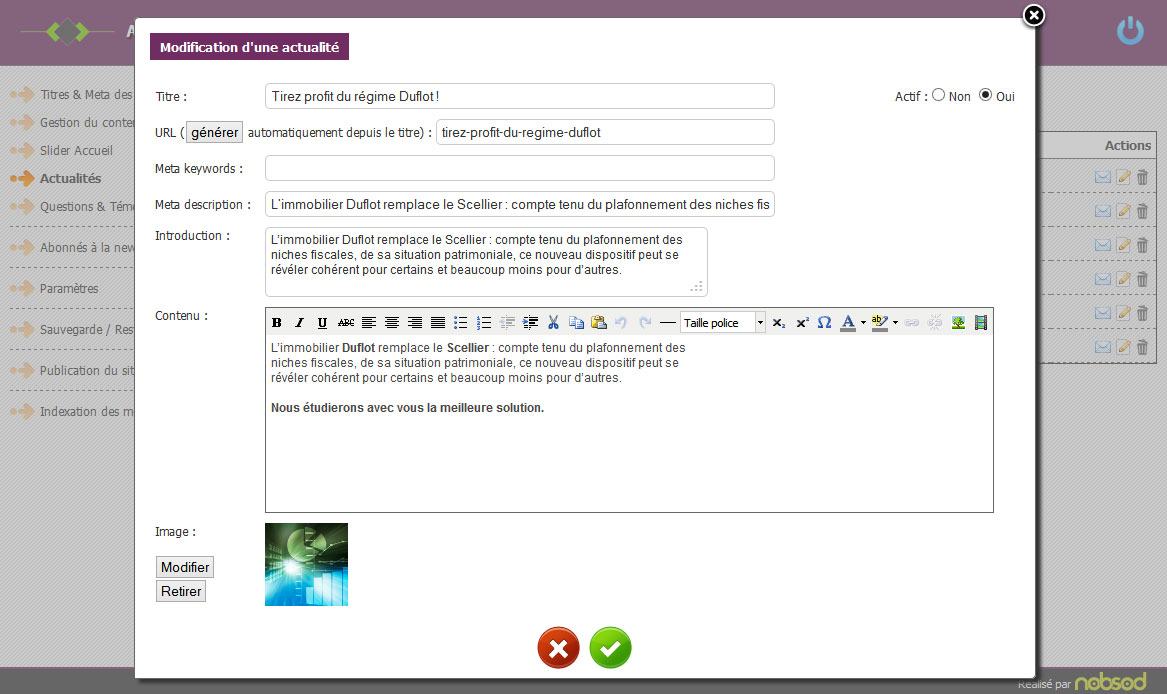This screenshot has width=1167, height=694.
Task: Confirm with the green checkmark button
Action: click(610, 648)
